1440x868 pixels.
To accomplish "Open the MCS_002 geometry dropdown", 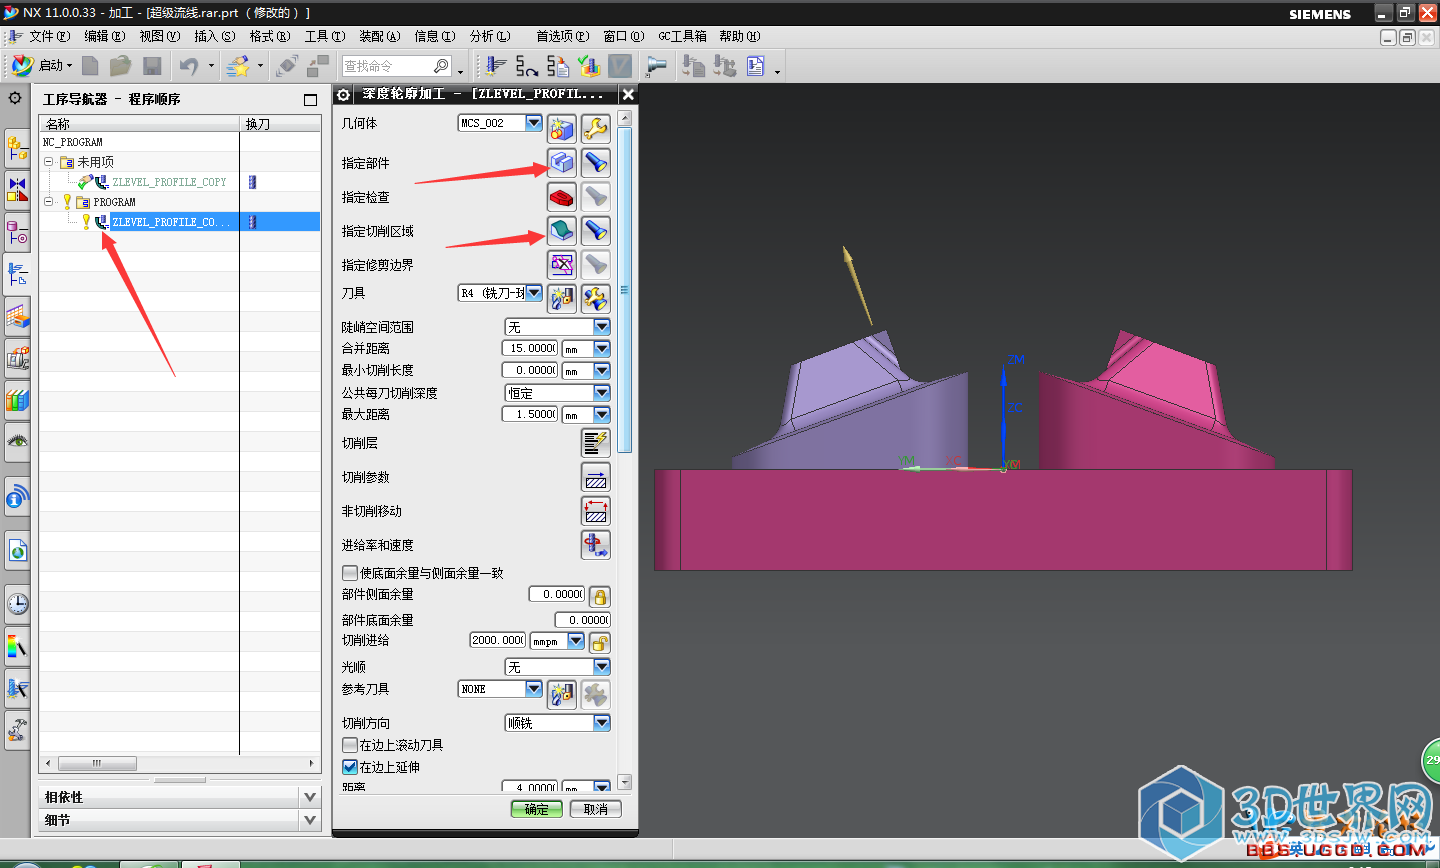I will coord(534,123).
